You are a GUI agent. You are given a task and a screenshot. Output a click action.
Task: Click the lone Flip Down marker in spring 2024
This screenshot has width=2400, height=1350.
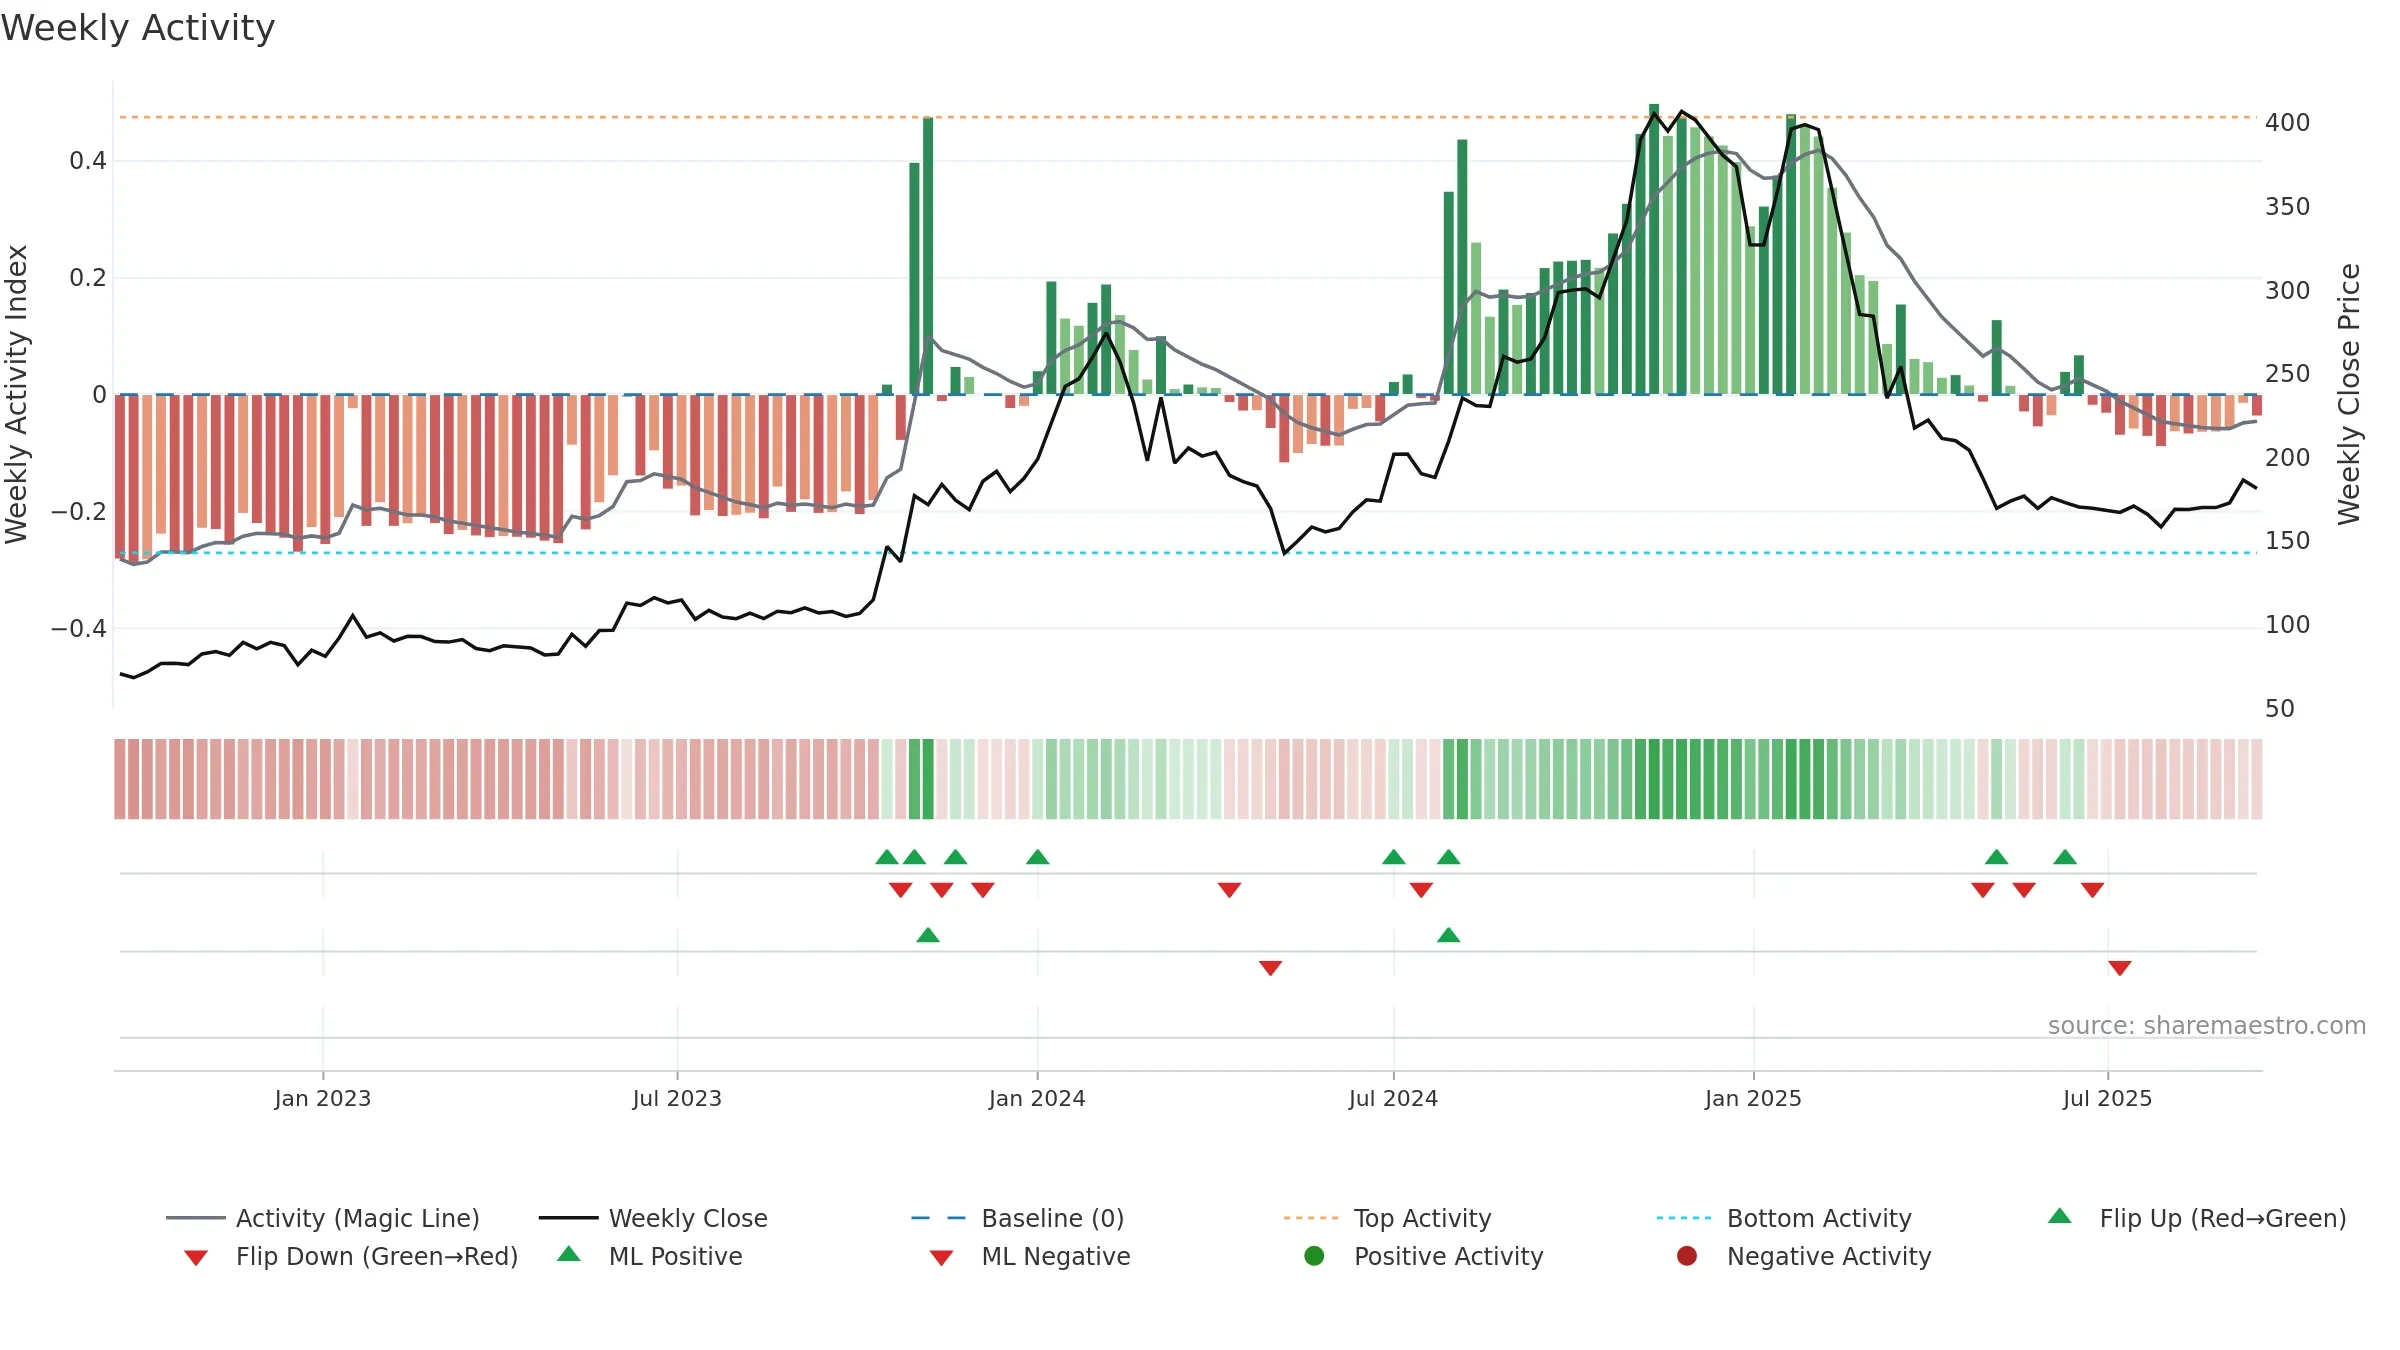click(x=1229, y=890)
